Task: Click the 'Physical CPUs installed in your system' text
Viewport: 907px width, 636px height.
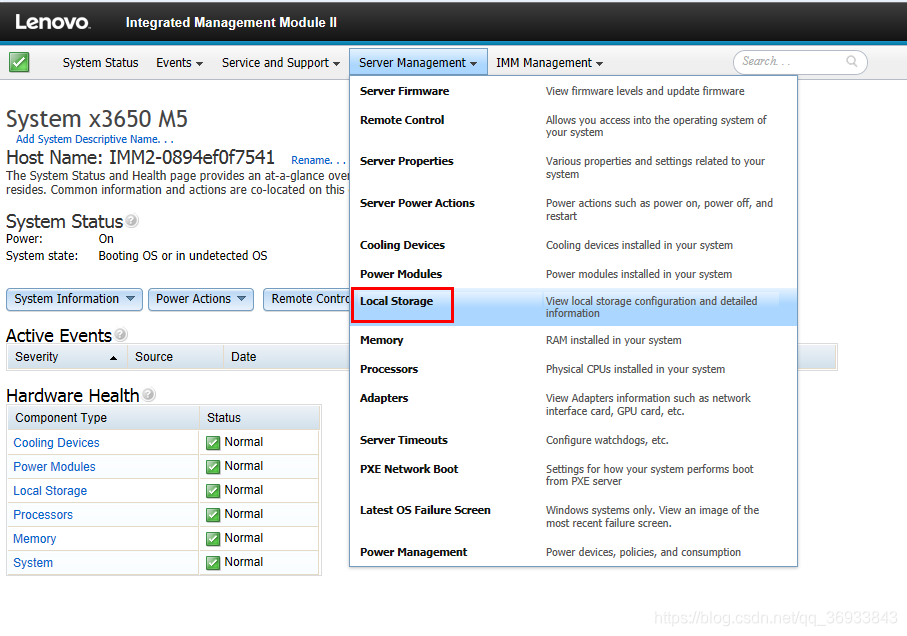Action: (x=635, y=369)
